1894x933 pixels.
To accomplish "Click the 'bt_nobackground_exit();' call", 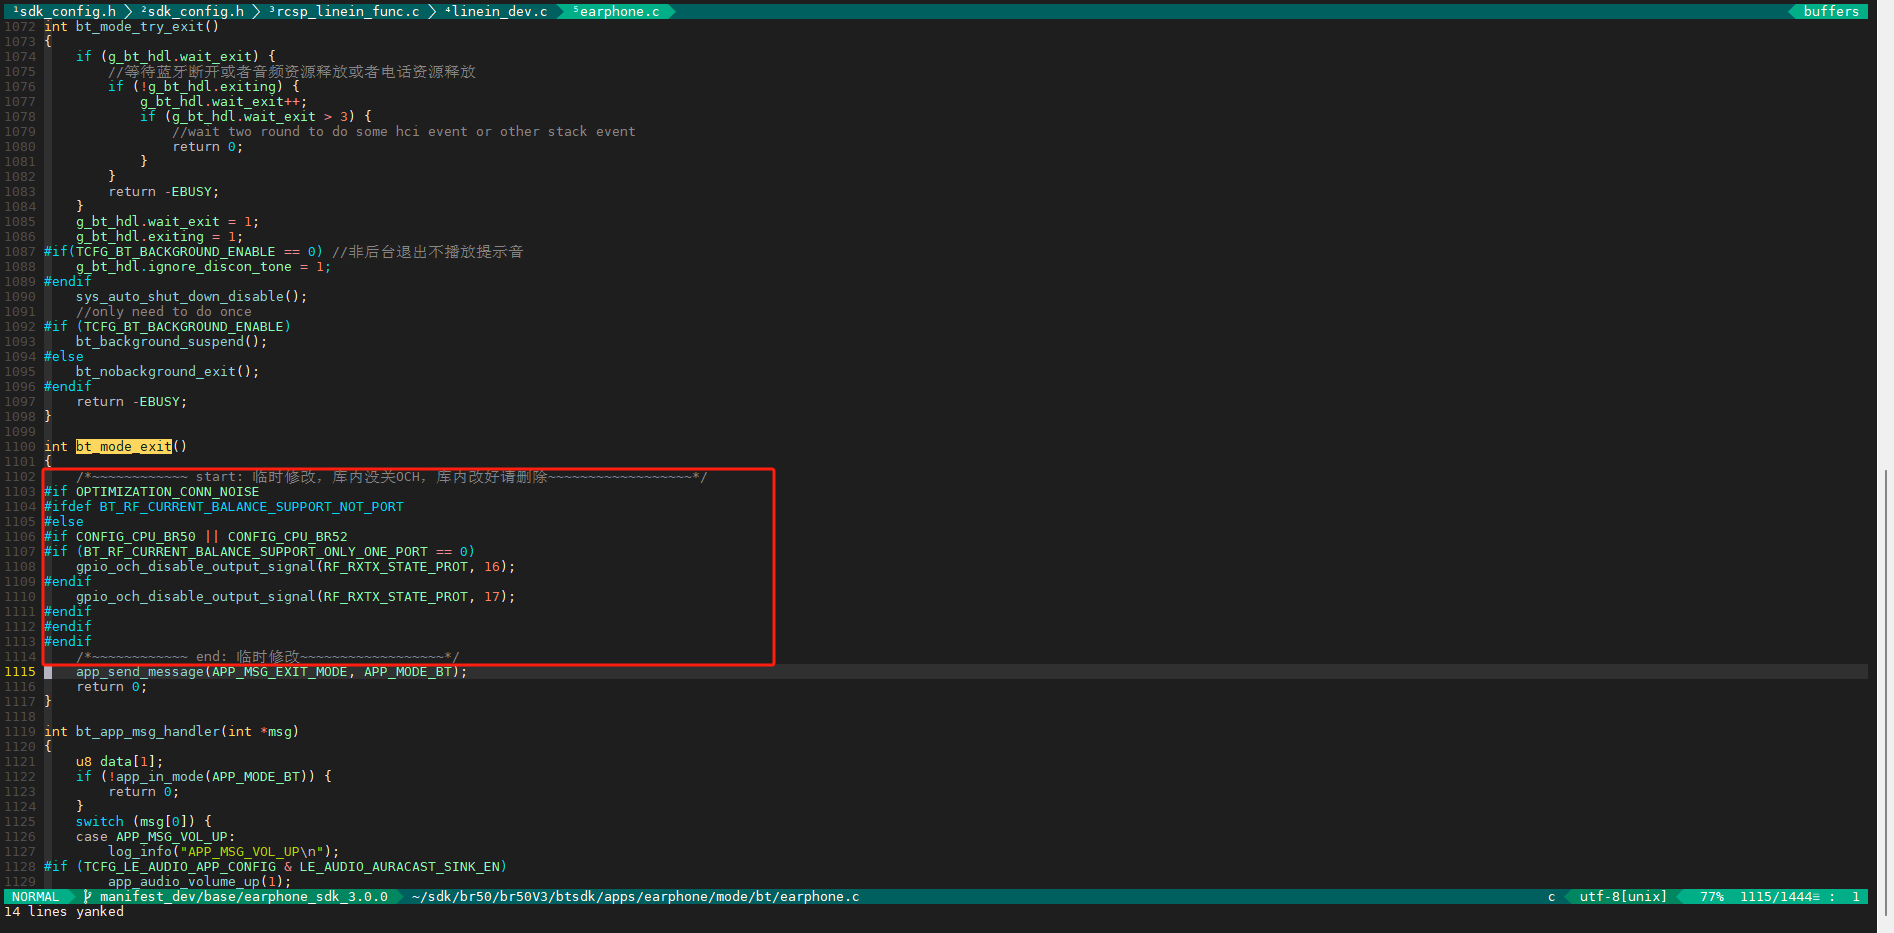I will coord(168,371).
